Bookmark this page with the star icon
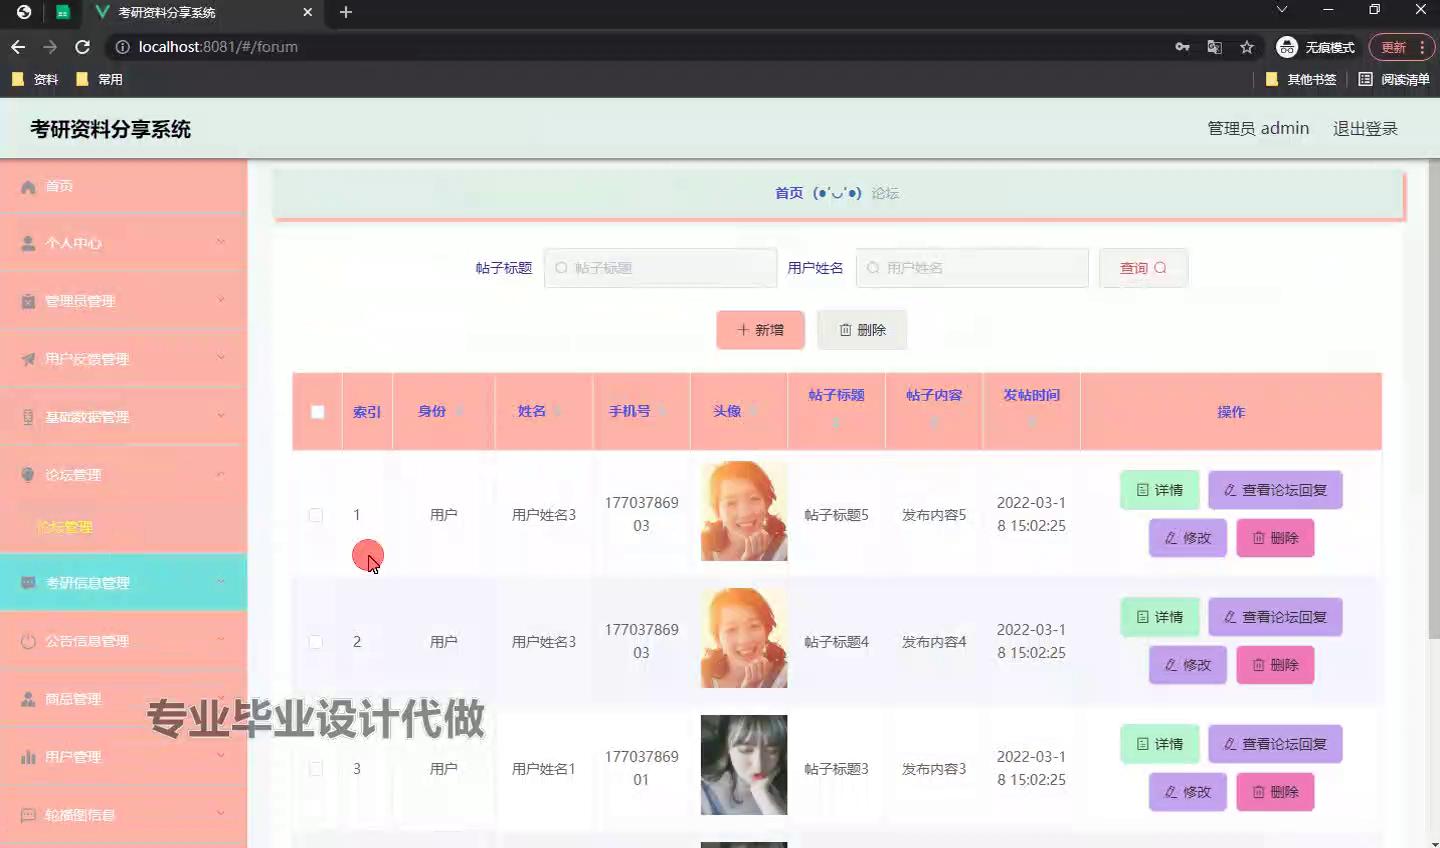 [1247, 47]
